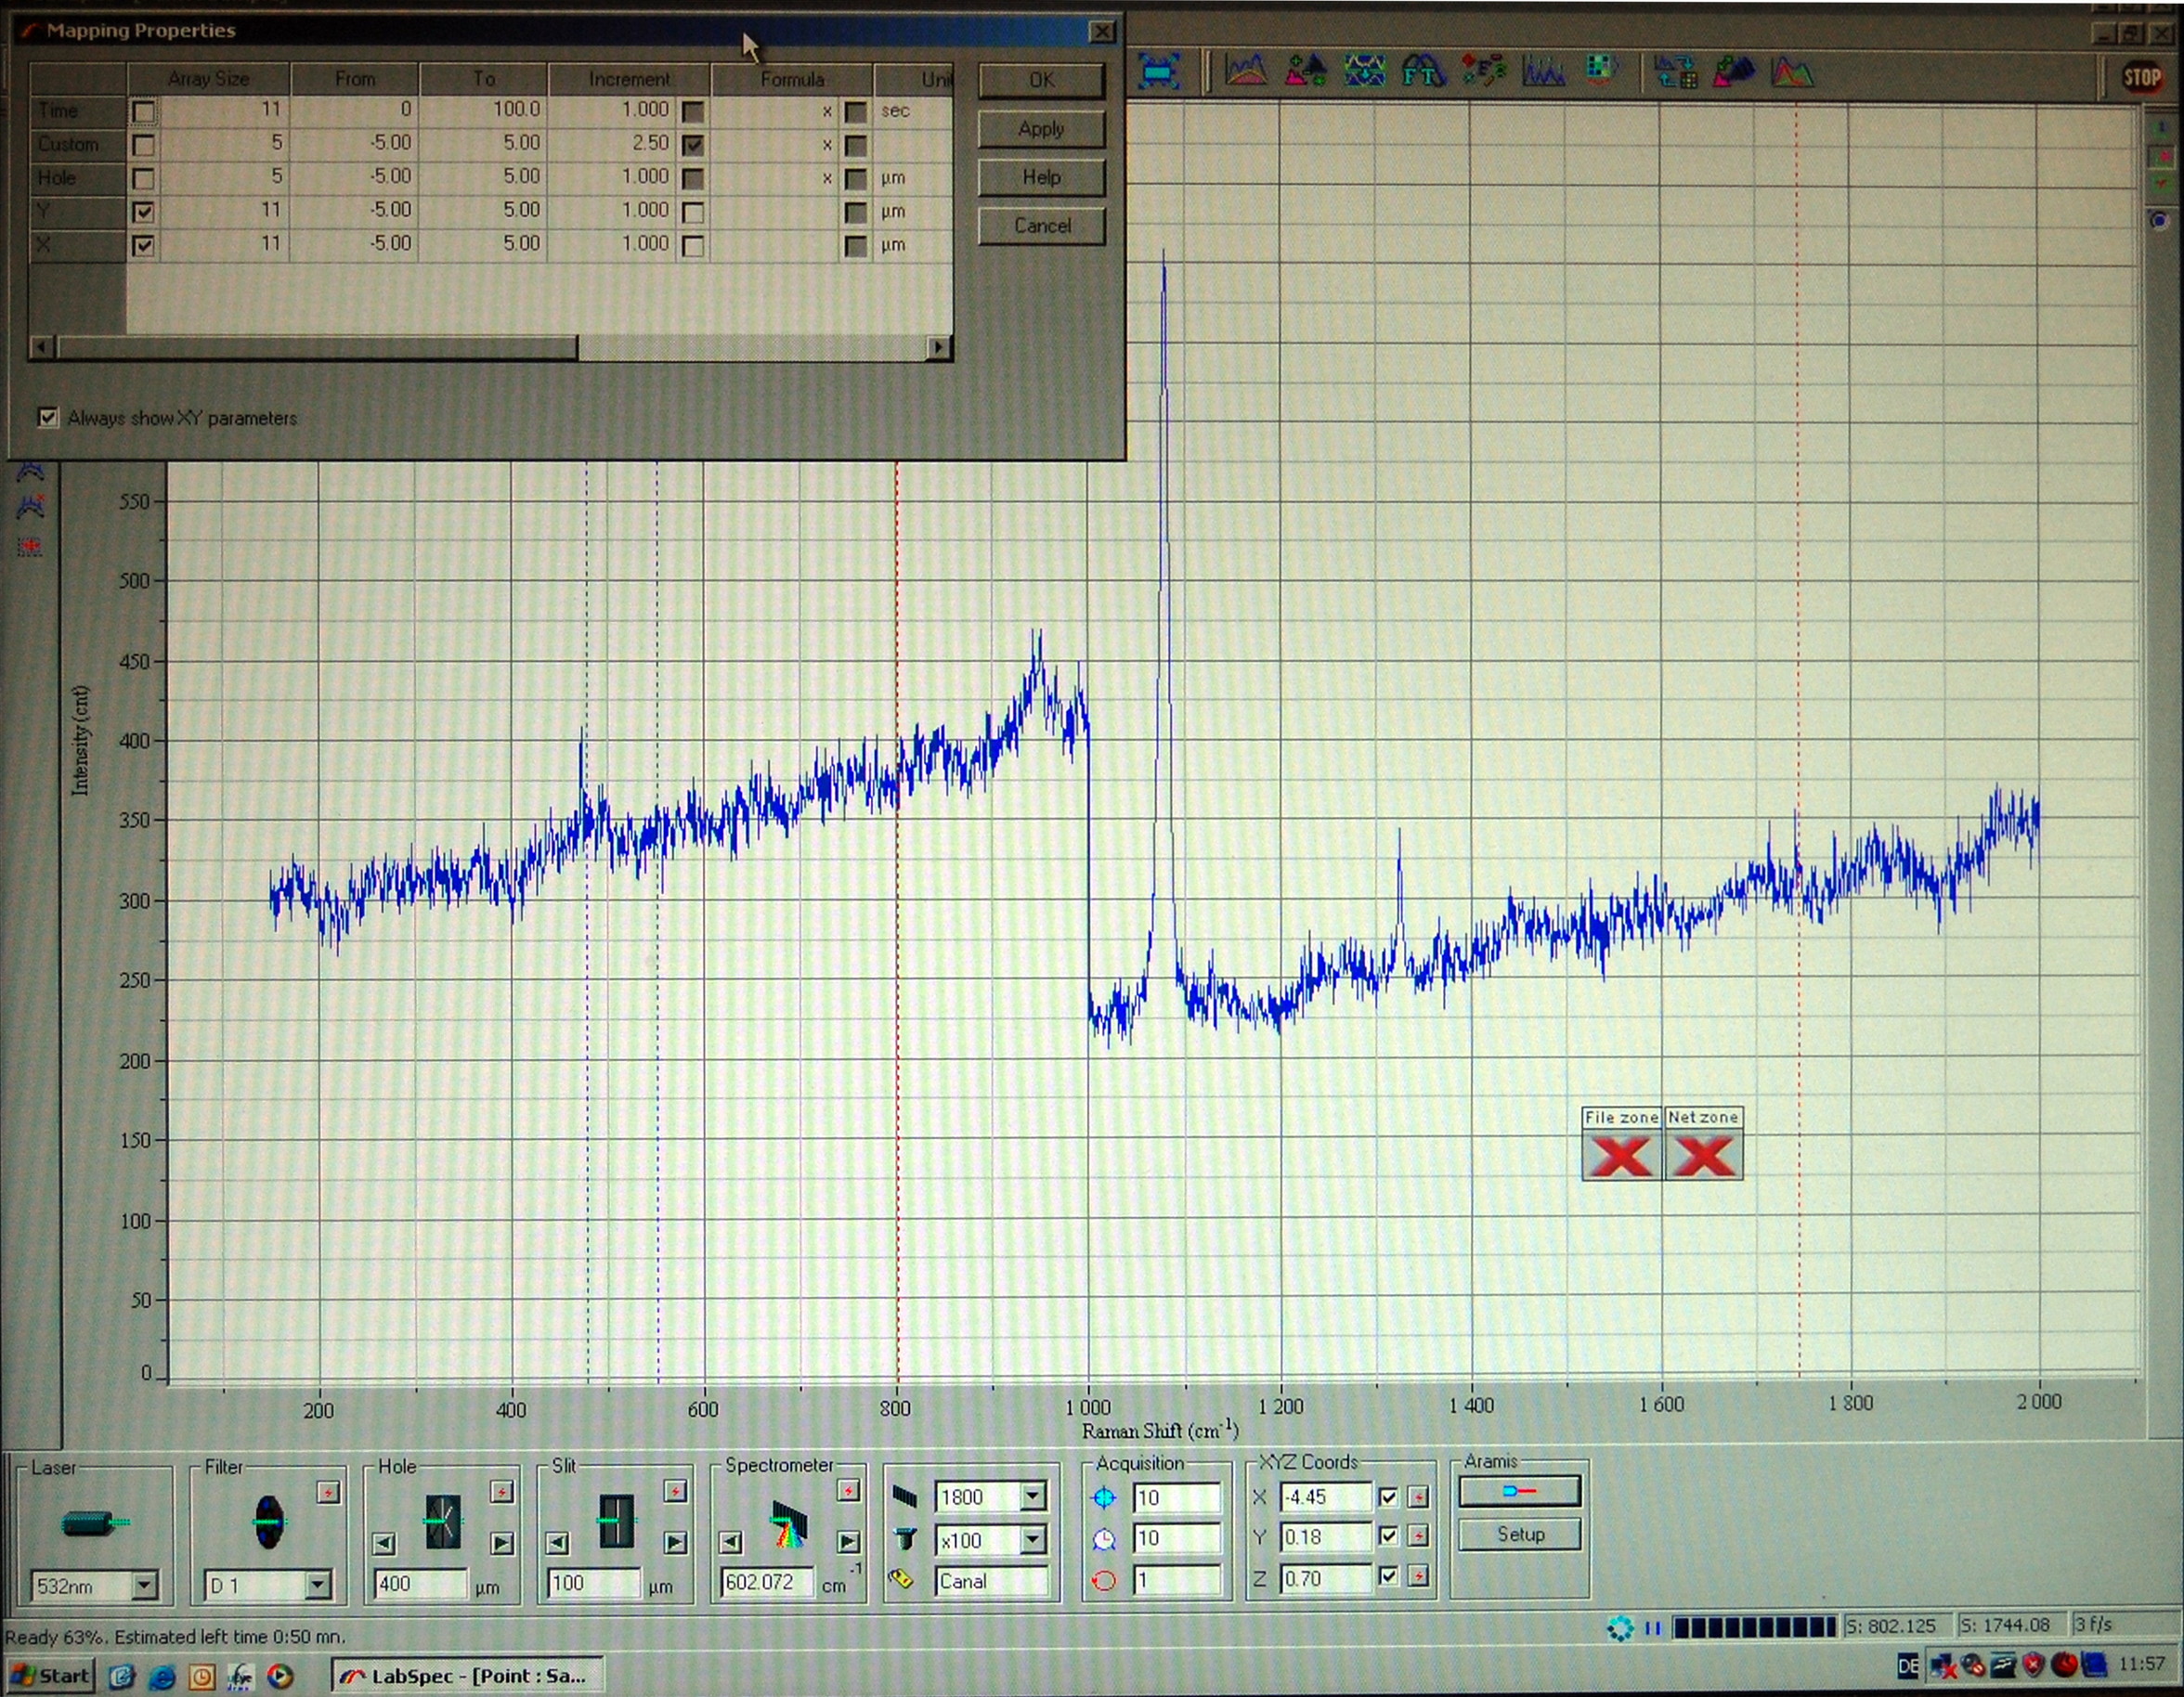Enable the Hole row checkbox

(144, 178)
